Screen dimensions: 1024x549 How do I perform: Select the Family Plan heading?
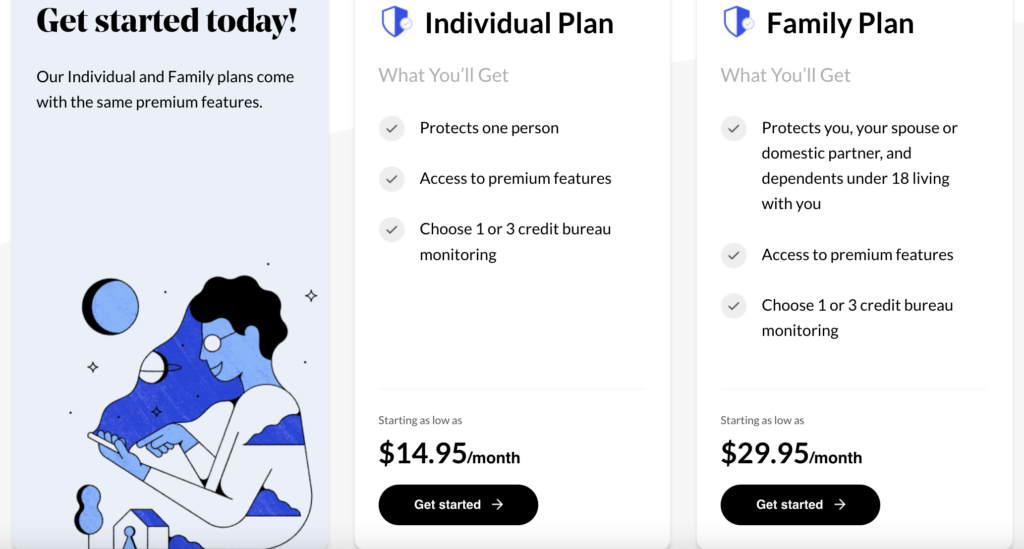pos(840,24)
